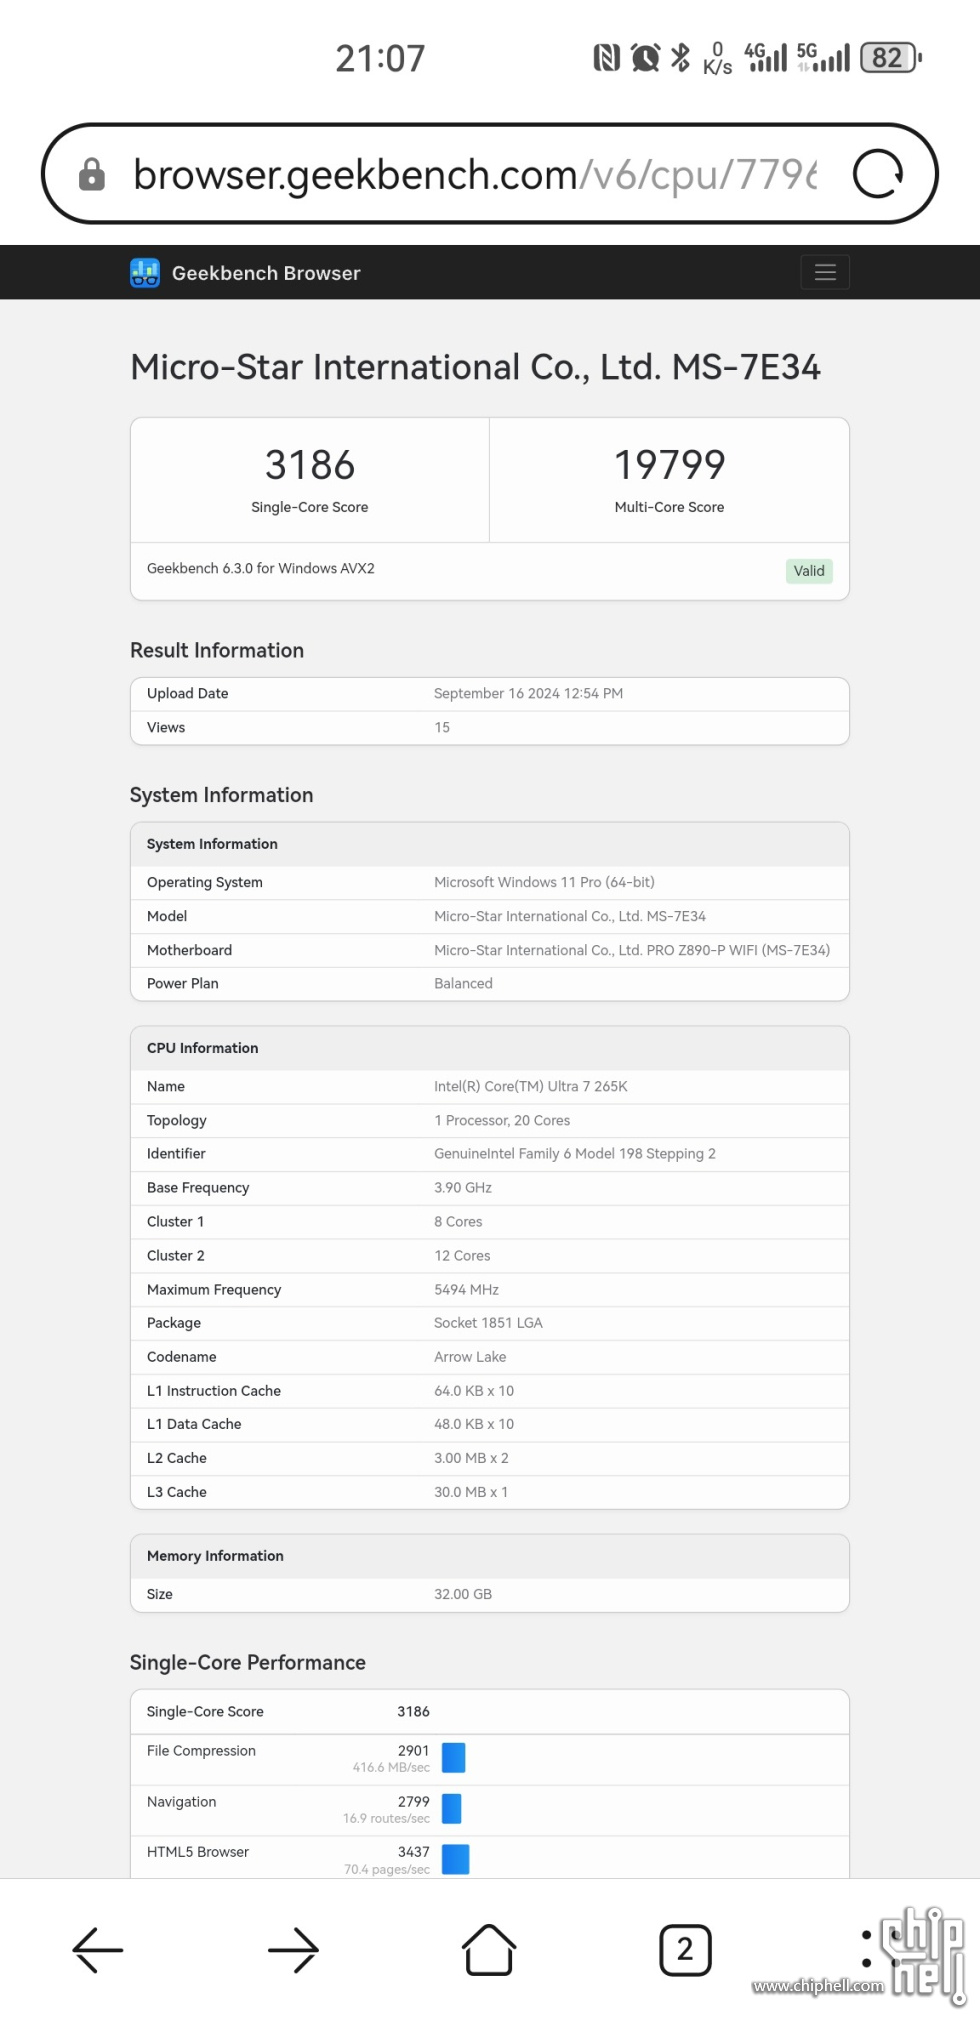Select the GenuineIntel Family 6 identifier value
The image size is (980, 2021).
point(575,1154)
